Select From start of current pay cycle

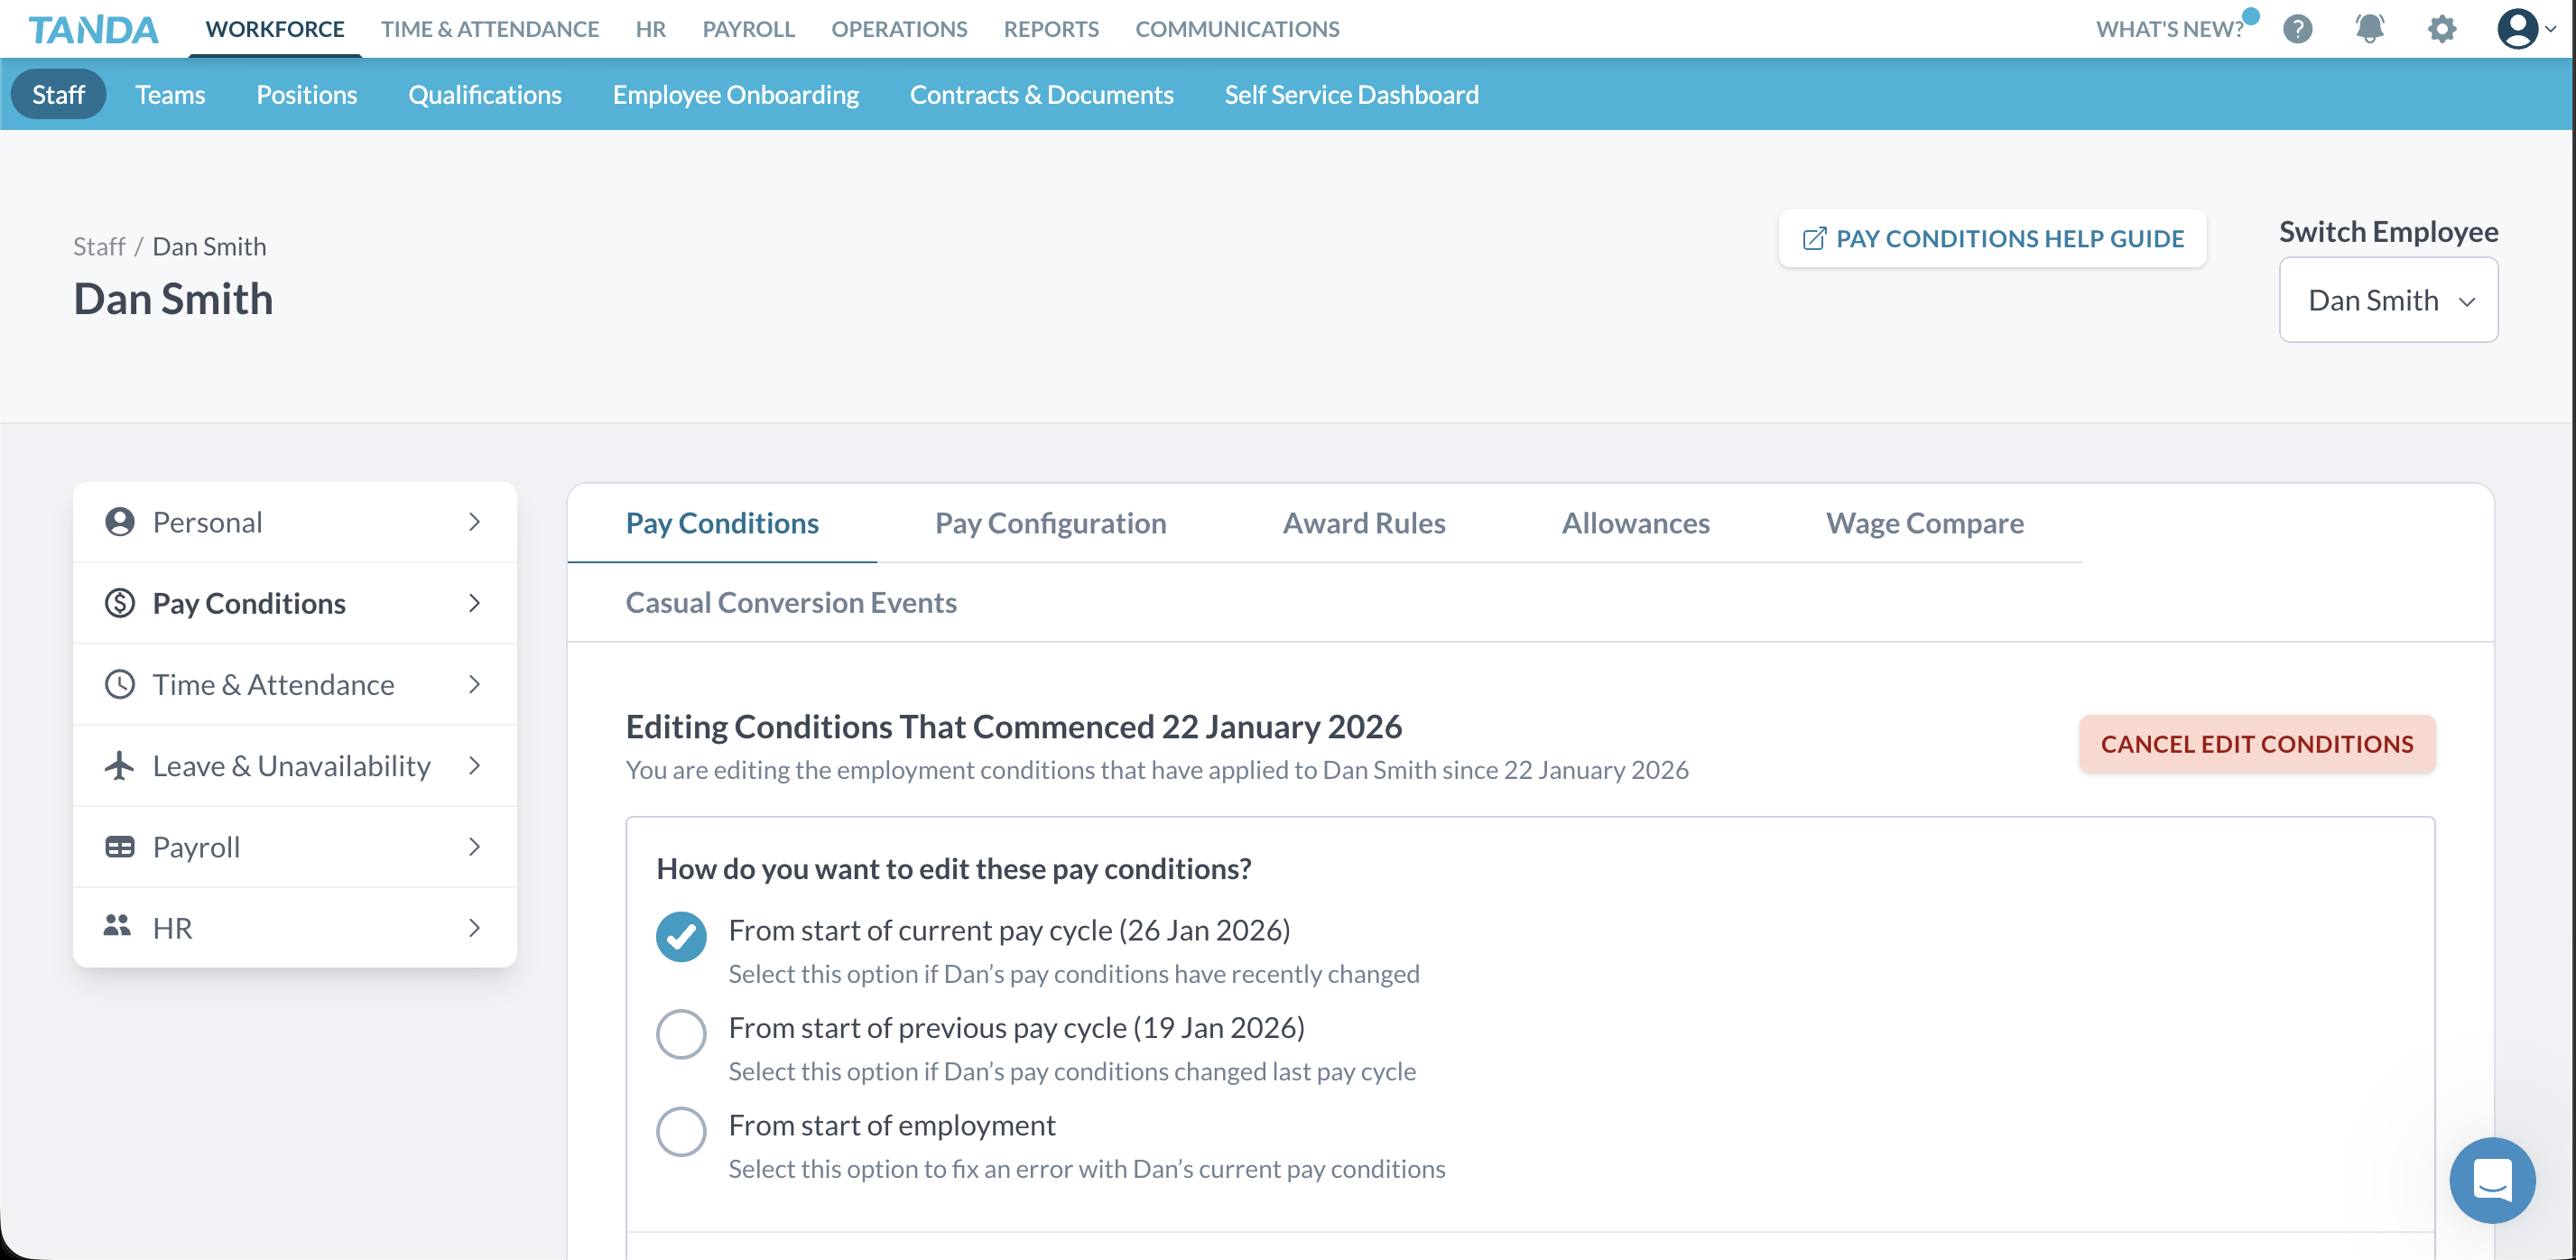681,937
